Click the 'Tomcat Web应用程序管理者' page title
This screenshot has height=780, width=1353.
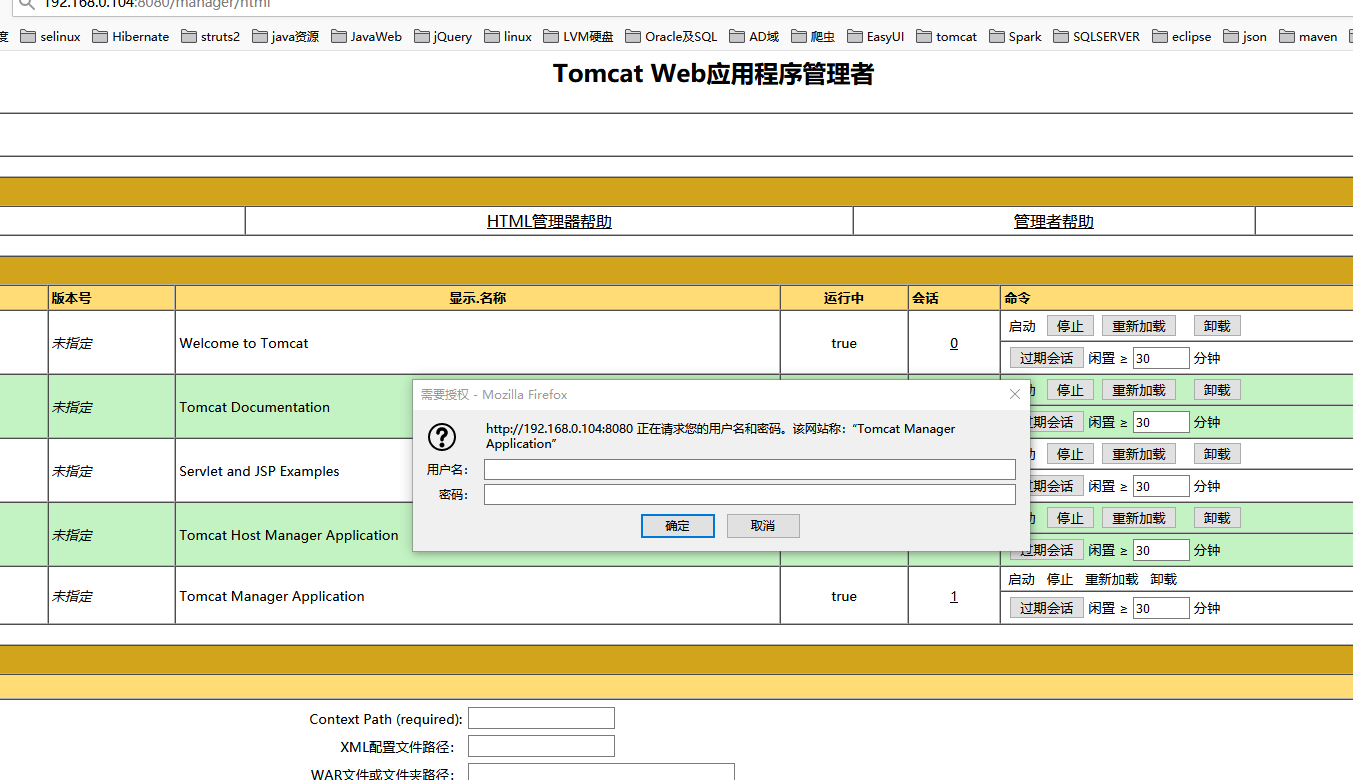coord(713,74)
